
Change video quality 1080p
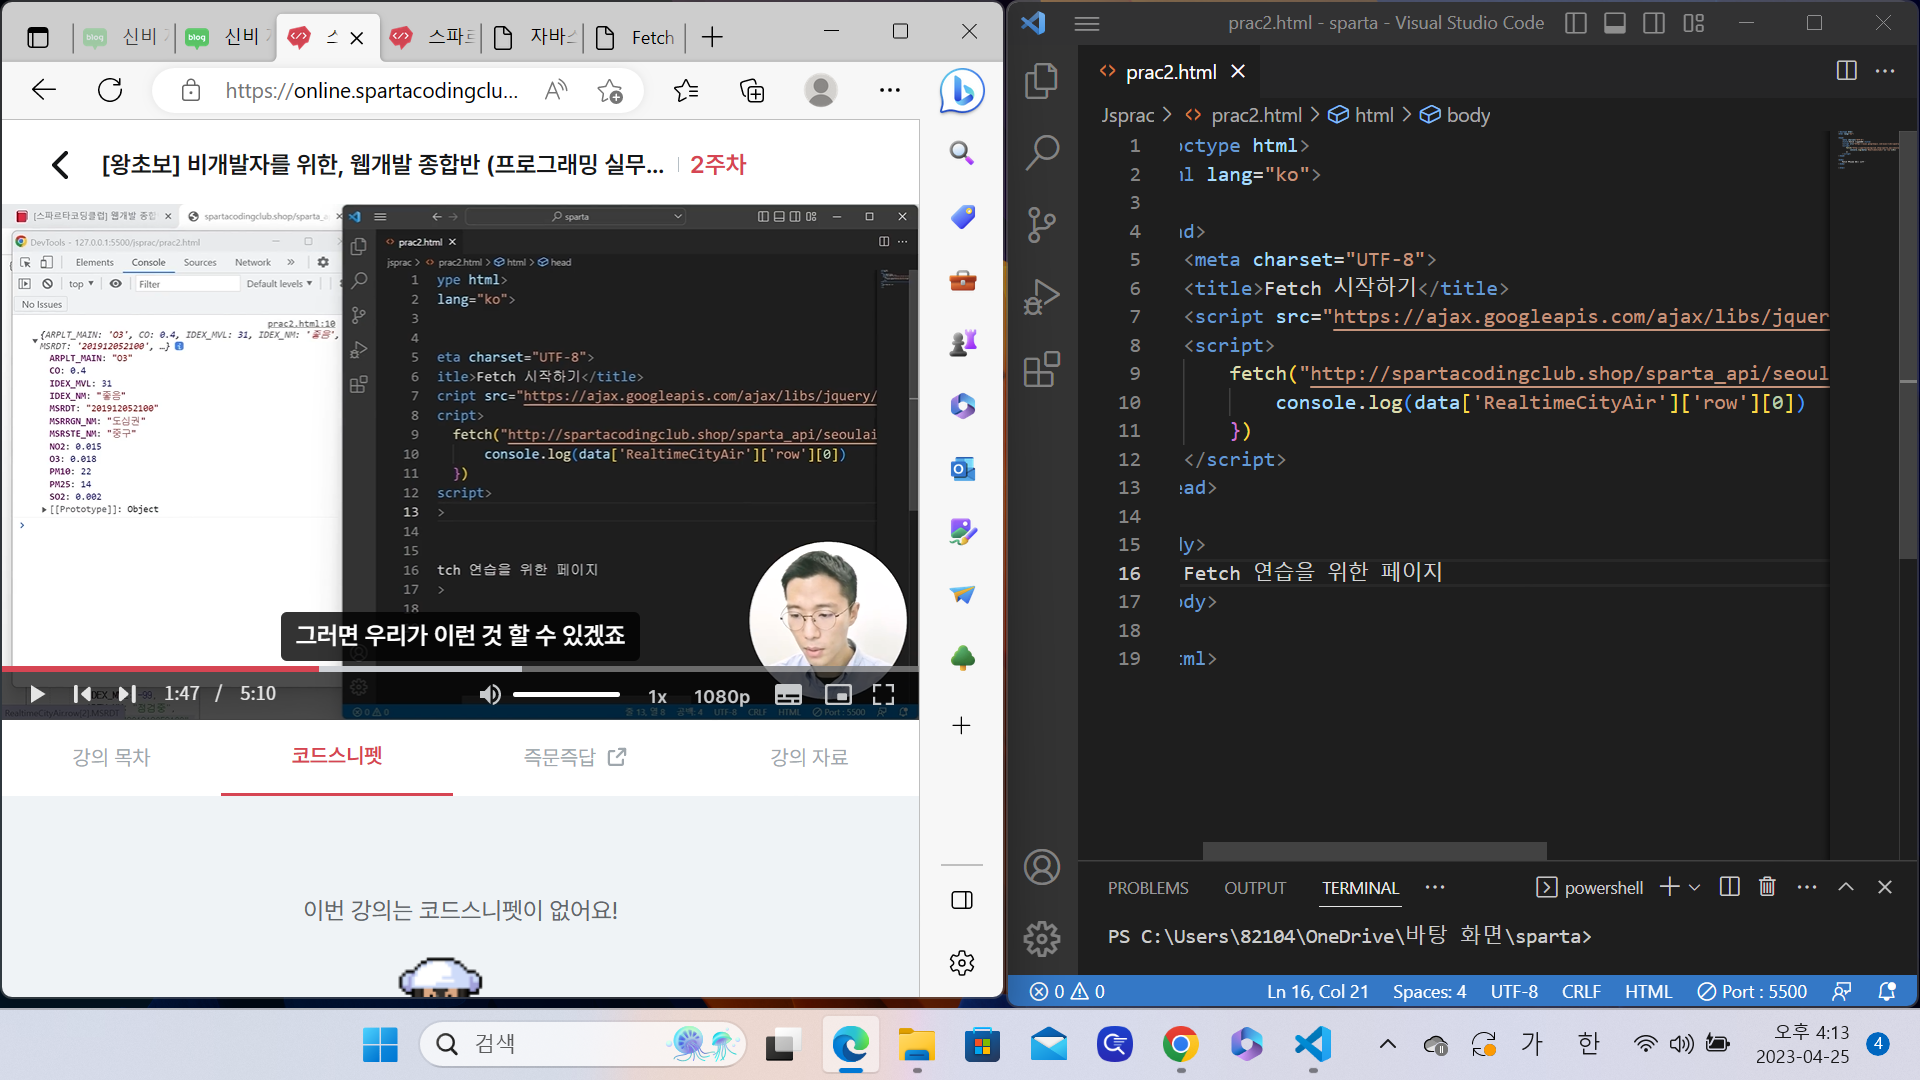coord(721,696)
